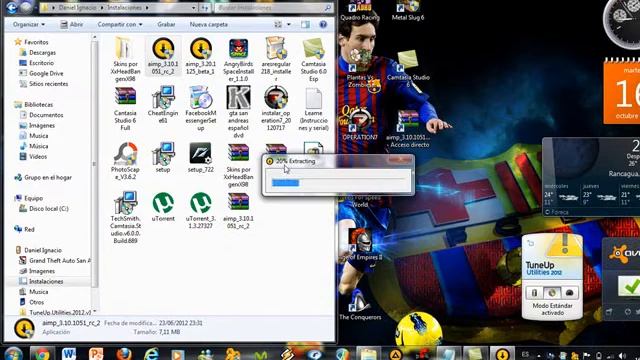Click Nueva carpeta button
This screenshot has width=640, height=360.
click(x=209, y=24)
